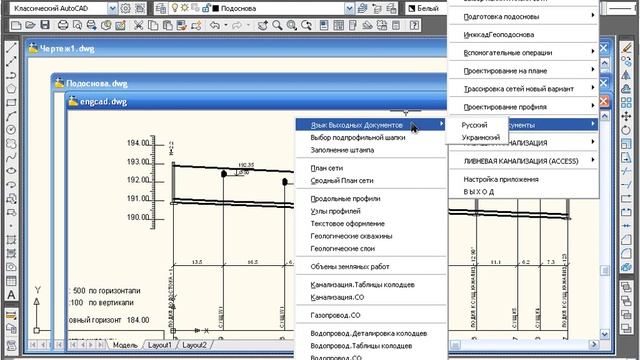The height and width of the screenshot is (360, 640).
Task: Select the Arc draw tool
Action: pyautogui.click(x=11, y=116)
